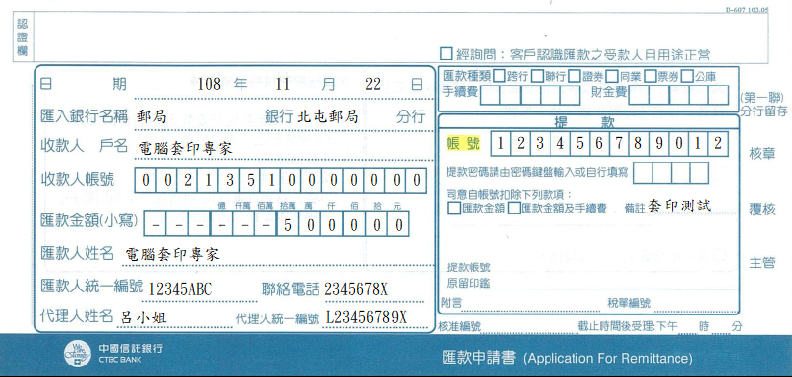The width and height of the screenshot is (792, 377).
Task: Check the 匯款金額及手續費 deduction checkbox
Action: point(514,208)
